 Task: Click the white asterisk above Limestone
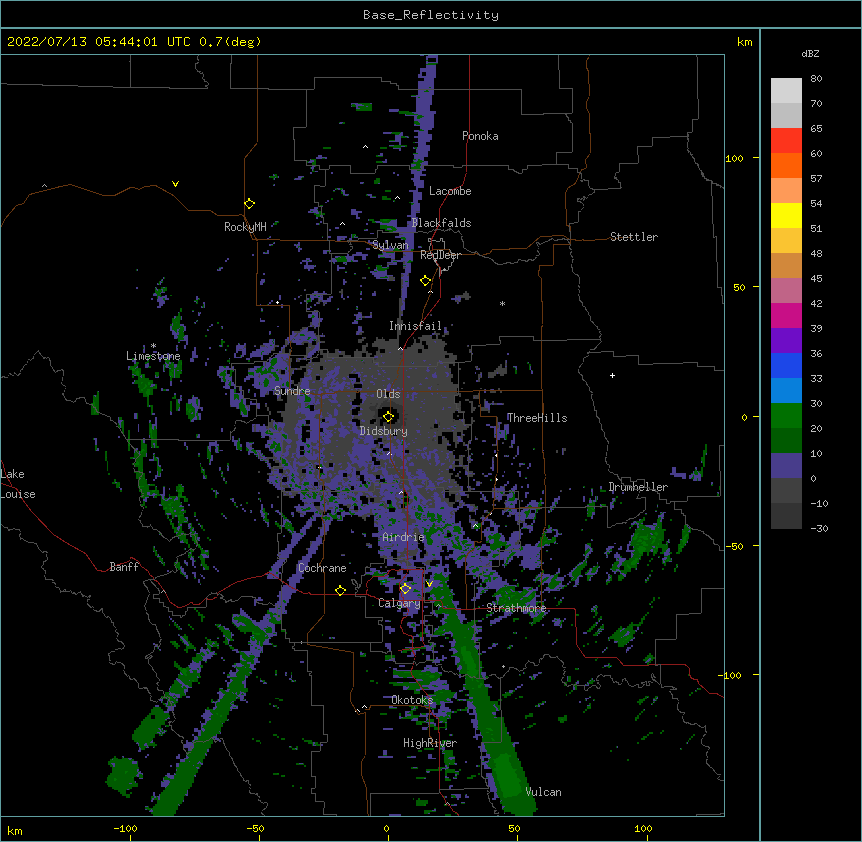(153, 346)
